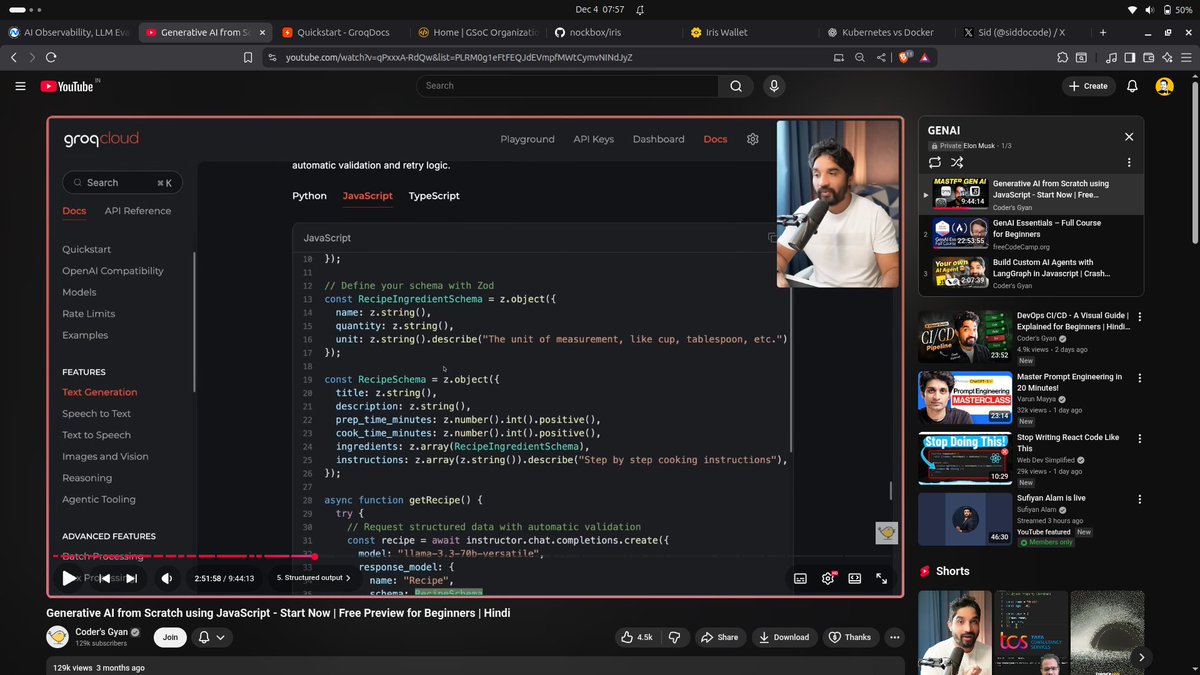Viewport: 1200px width, 675px height.
Task: Mute the video volume icon
Action: pos(167,578)
